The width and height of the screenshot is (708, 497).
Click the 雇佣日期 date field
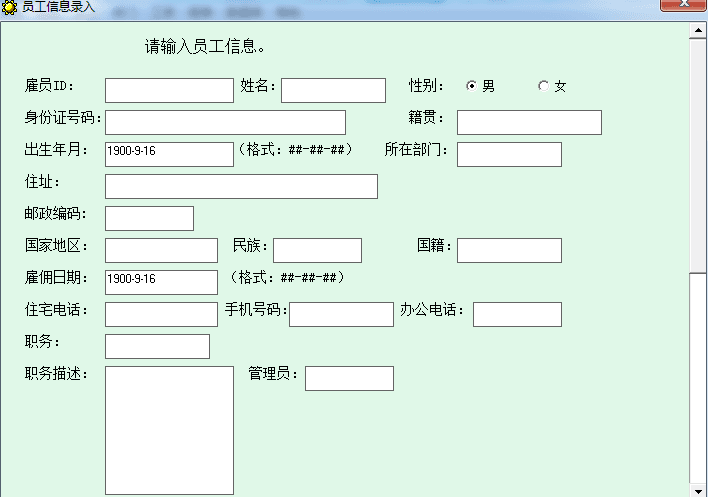coord(161,283)
